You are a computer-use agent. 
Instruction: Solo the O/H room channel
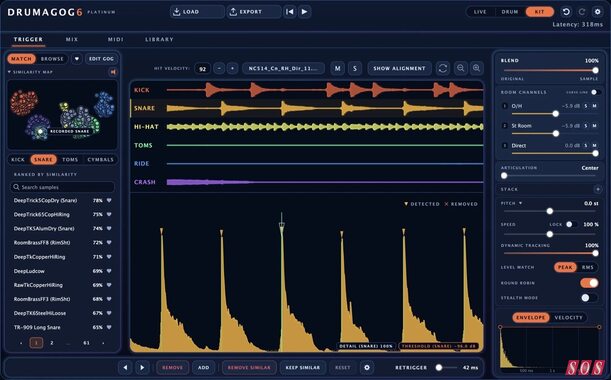click(x=586, y=106)
